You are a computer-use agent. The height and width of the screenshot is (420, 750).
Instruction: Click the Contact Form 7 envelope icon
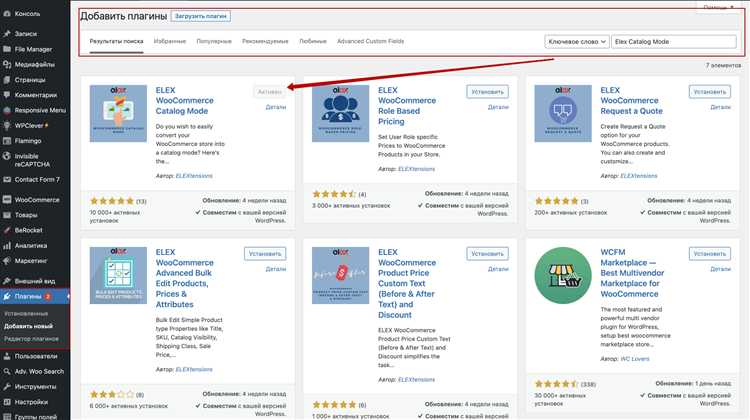point(7,180)
